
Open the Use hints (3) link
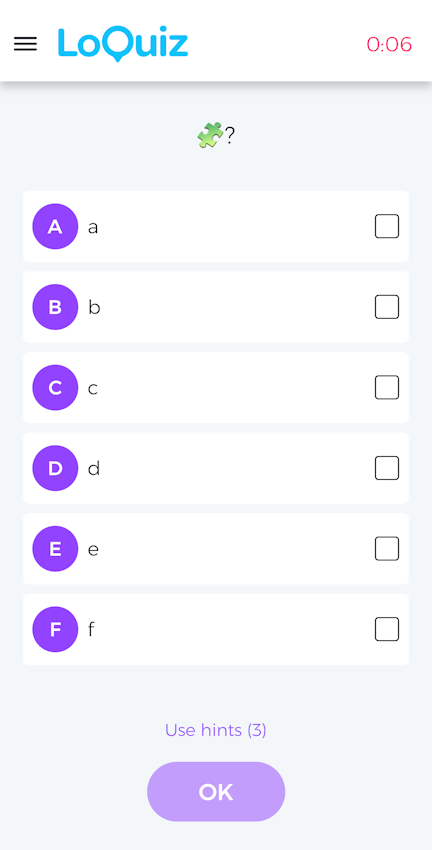point(216,730)
